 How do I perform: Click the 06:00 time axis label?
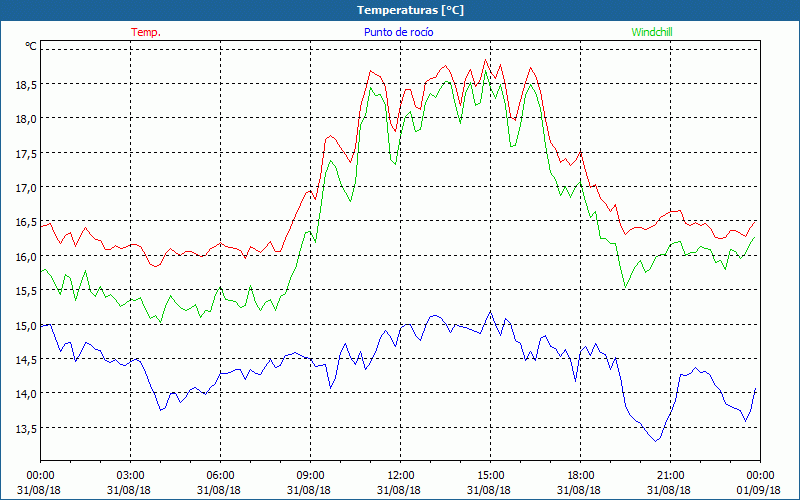coord(220,476)
